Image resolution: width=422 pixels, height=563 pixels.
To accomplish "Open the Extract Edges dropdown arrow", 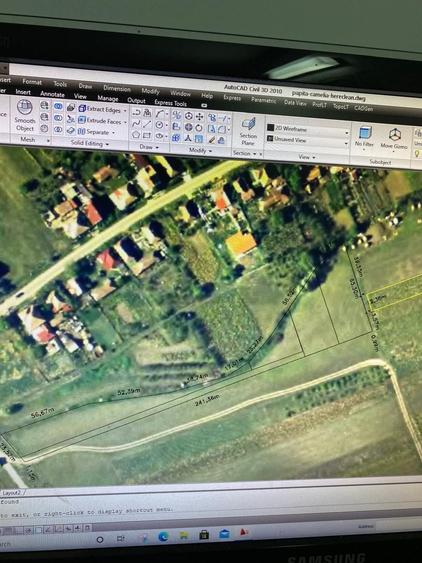I will [125, 110].
